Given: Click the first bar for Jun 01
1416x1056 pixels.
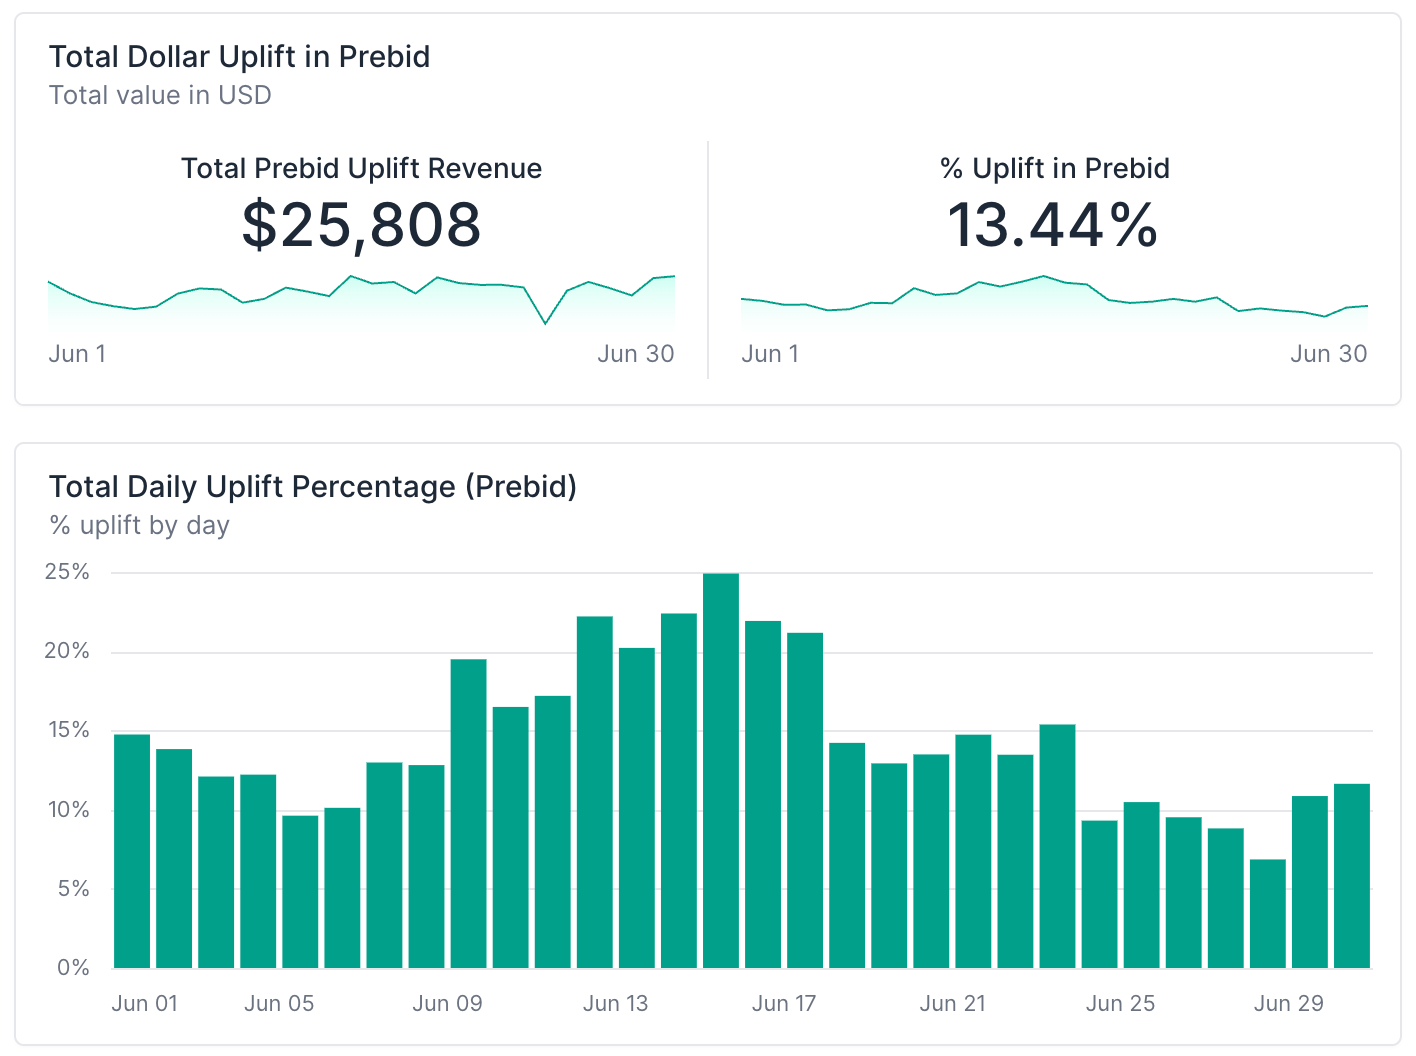Looking at the screenshot, I should click(132, 850).
